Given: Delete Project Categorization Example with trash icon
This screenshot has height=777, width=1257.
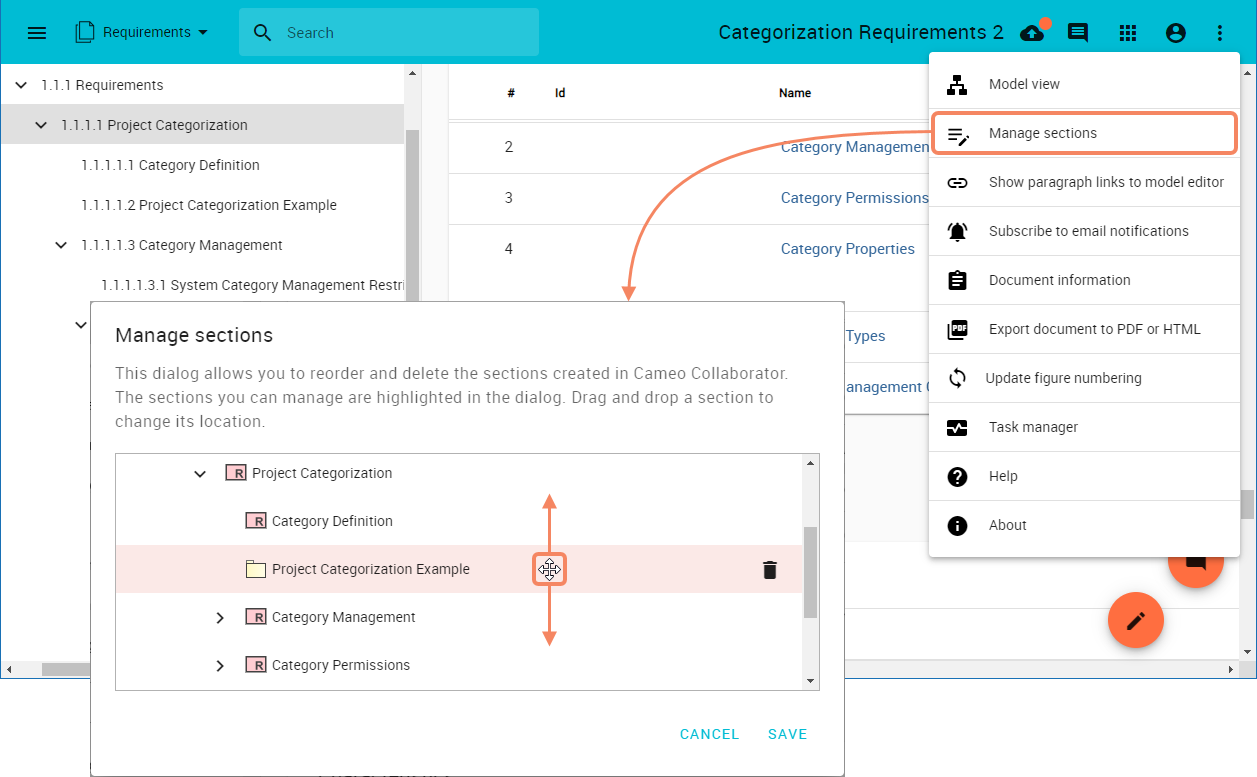Looking at the screenshot, I should click(769, 570).
